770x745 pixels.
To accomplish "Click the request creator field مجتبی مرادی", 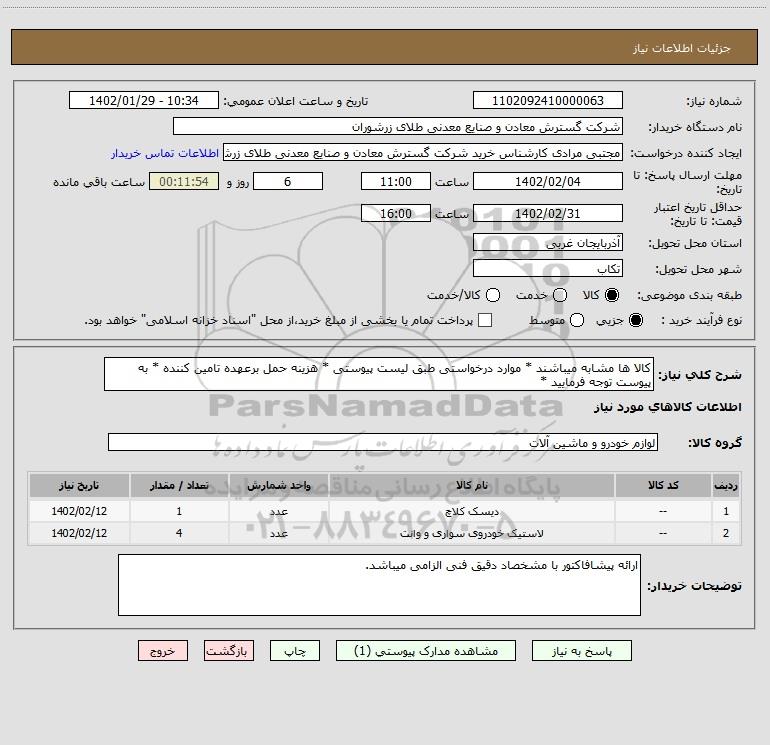I will 423,153.
